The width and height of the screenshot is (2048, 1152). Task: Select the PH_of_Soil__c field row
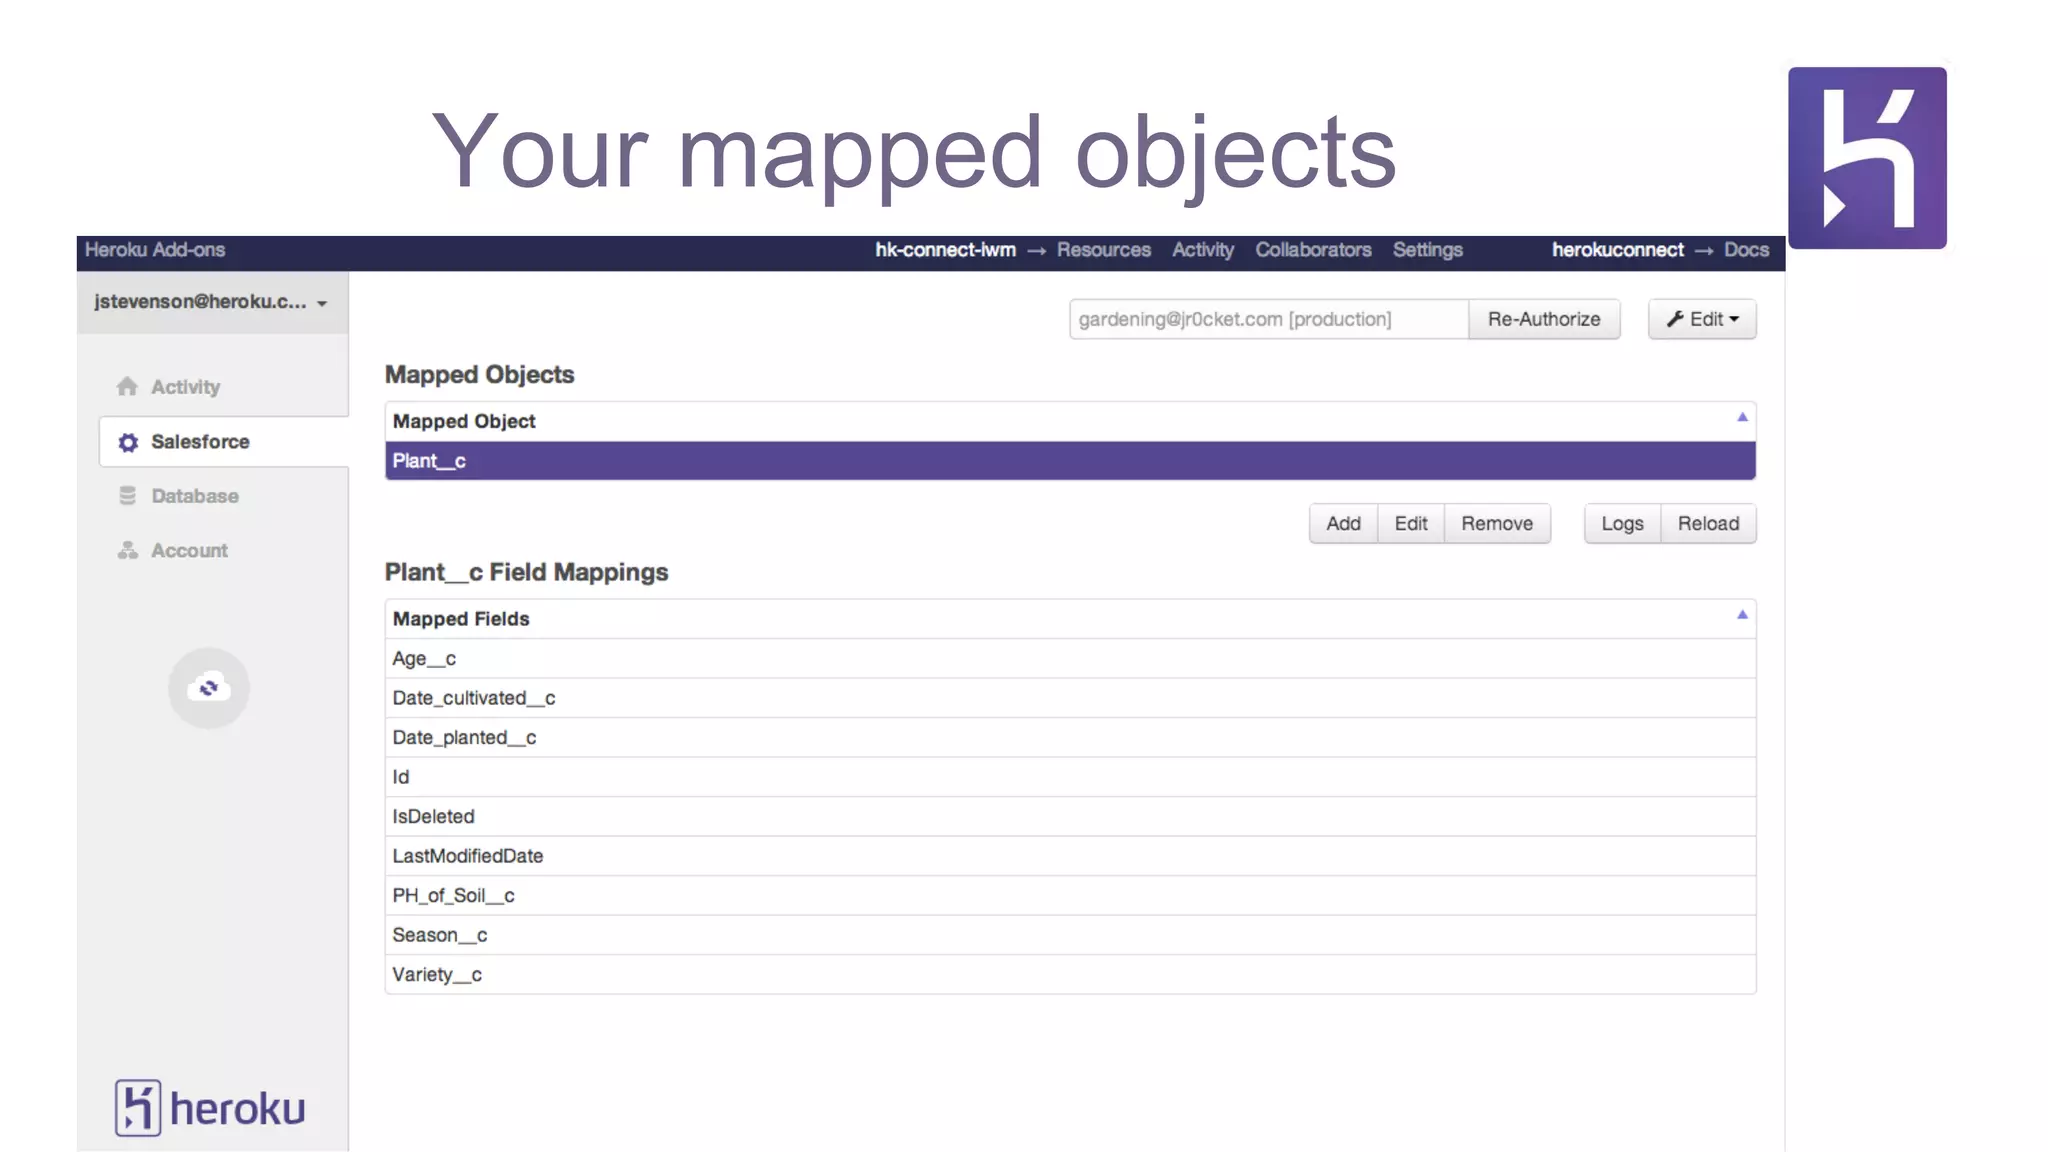pyautogui.click(x=1070, y=896)
